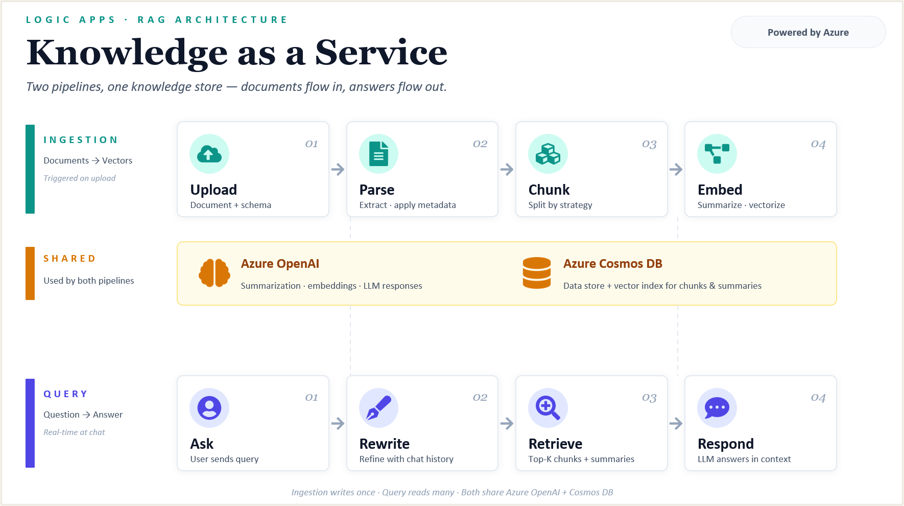Click 'Summarization · embeddings · LLM responses' text

(x=332, y=285)
